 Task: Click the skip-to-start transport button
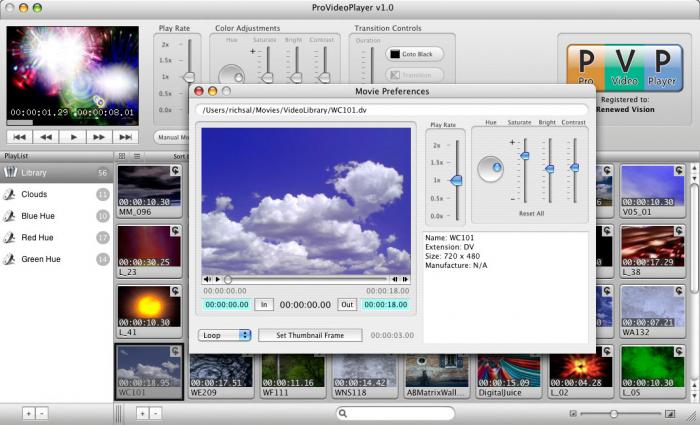(x=20, y=136)
